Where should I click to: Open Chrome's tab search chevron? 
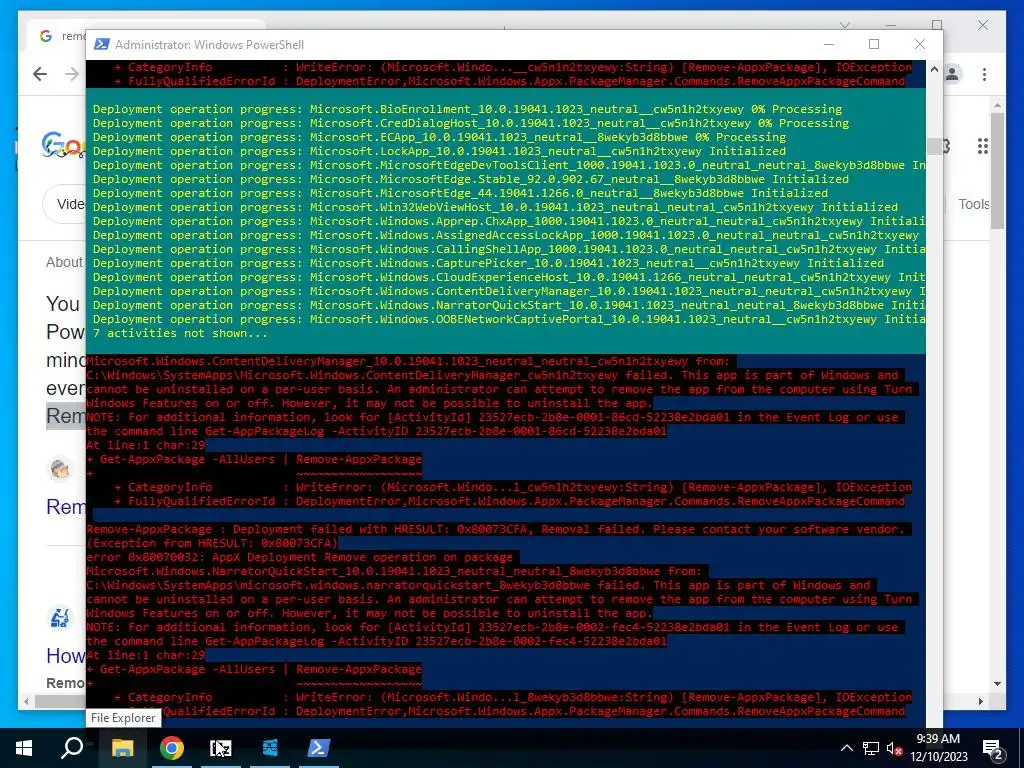click(x=844, y=25)
